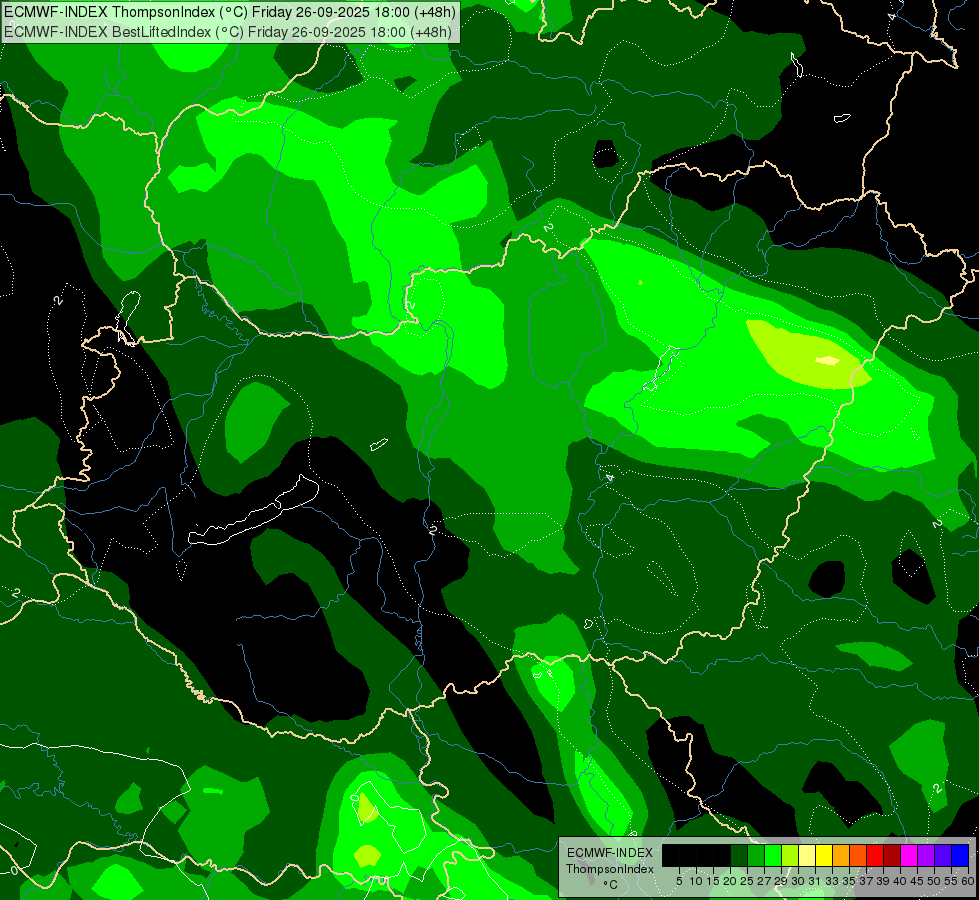Click the legend tick value 40

pyautogui.click(x=900, y=881)
